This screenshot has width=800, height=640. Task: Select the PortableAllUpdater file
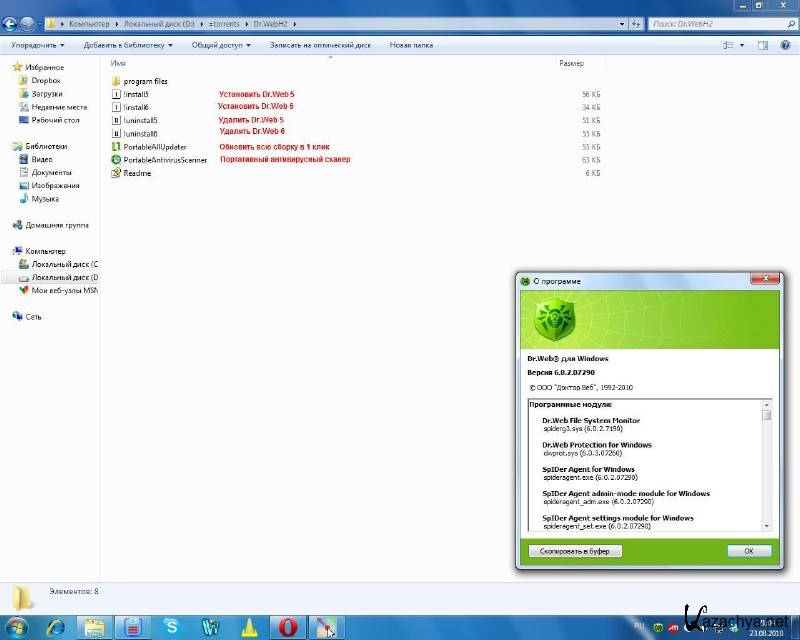154,147
